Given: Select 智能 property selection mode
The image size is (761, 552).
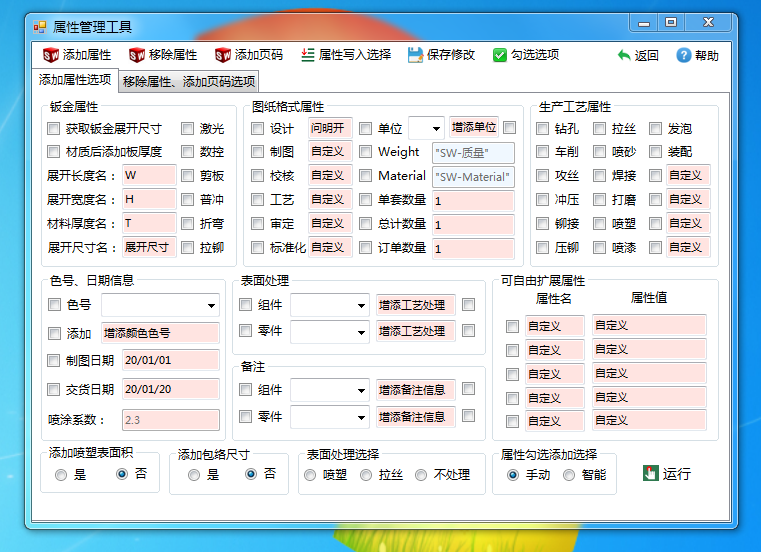Looking at the screenshot, I should [569, 475].
